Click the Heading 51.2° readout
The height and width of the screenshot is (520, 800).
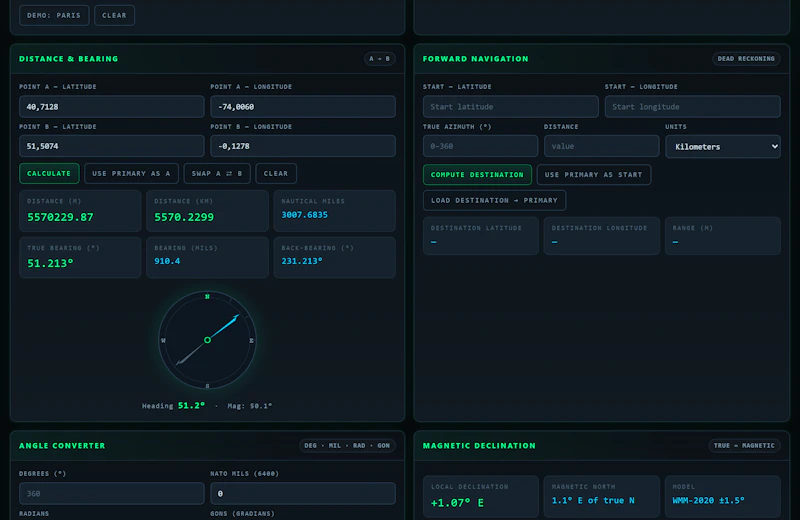173,406
